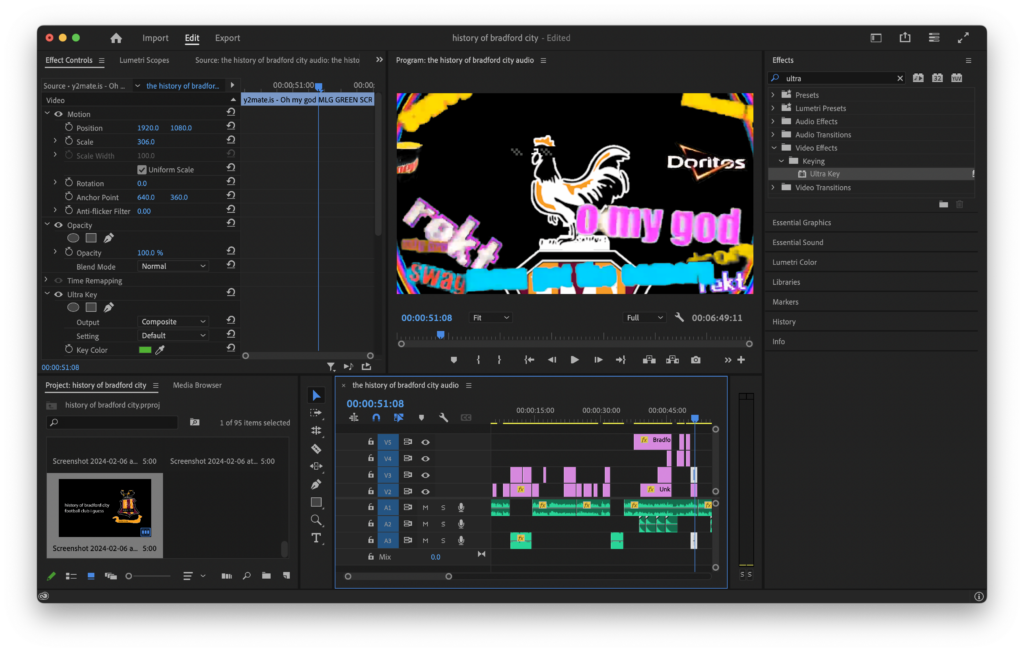Image resolution: width=1024 pixels, height=652 pixels.
Task: Hide track V2 output eye
Action: click(425, 491)
